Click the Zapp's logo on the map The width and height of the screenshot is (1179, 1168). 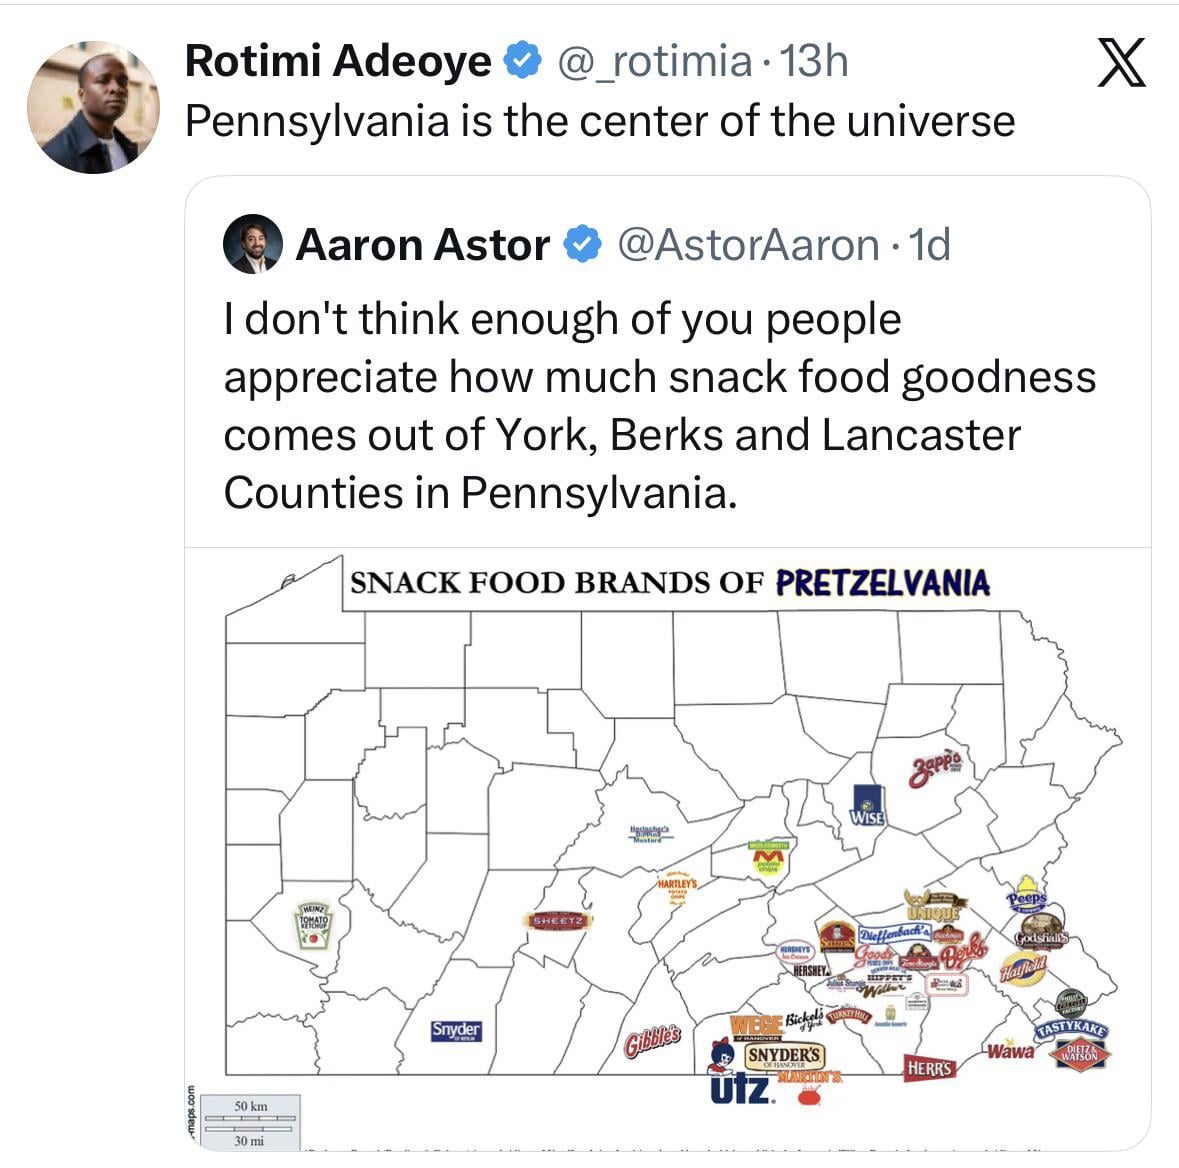935,770
